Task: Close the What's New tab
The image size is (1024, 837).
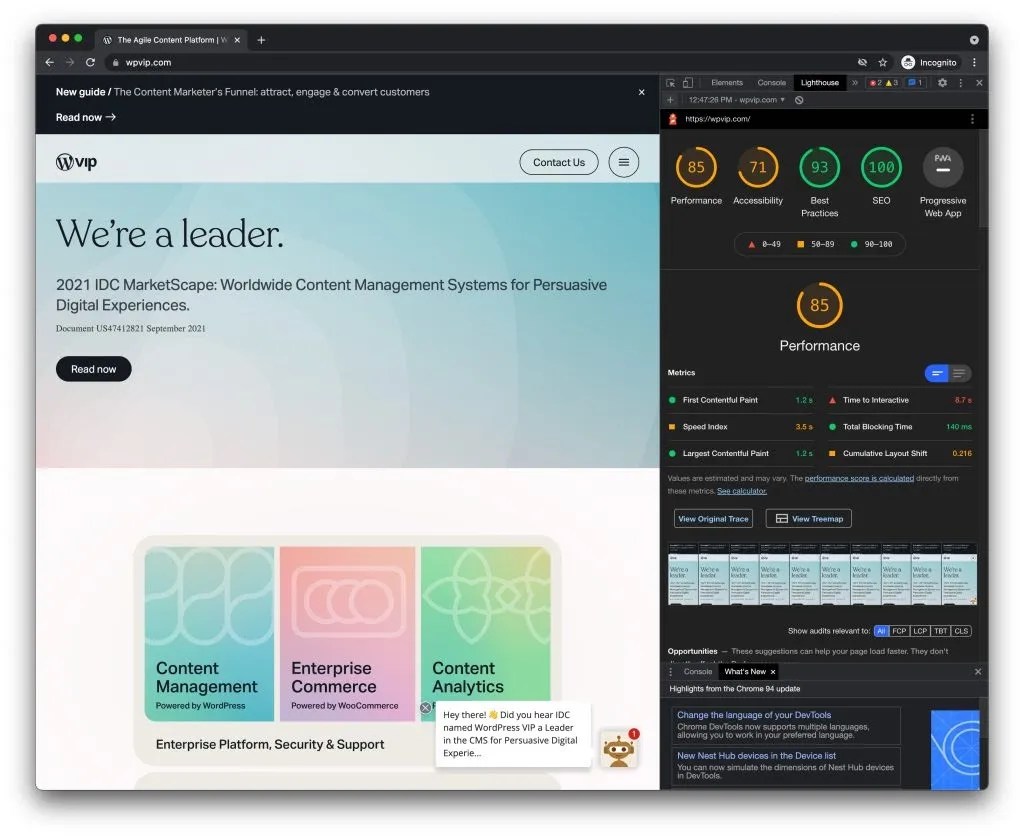Action: click(x=773, y=672)
